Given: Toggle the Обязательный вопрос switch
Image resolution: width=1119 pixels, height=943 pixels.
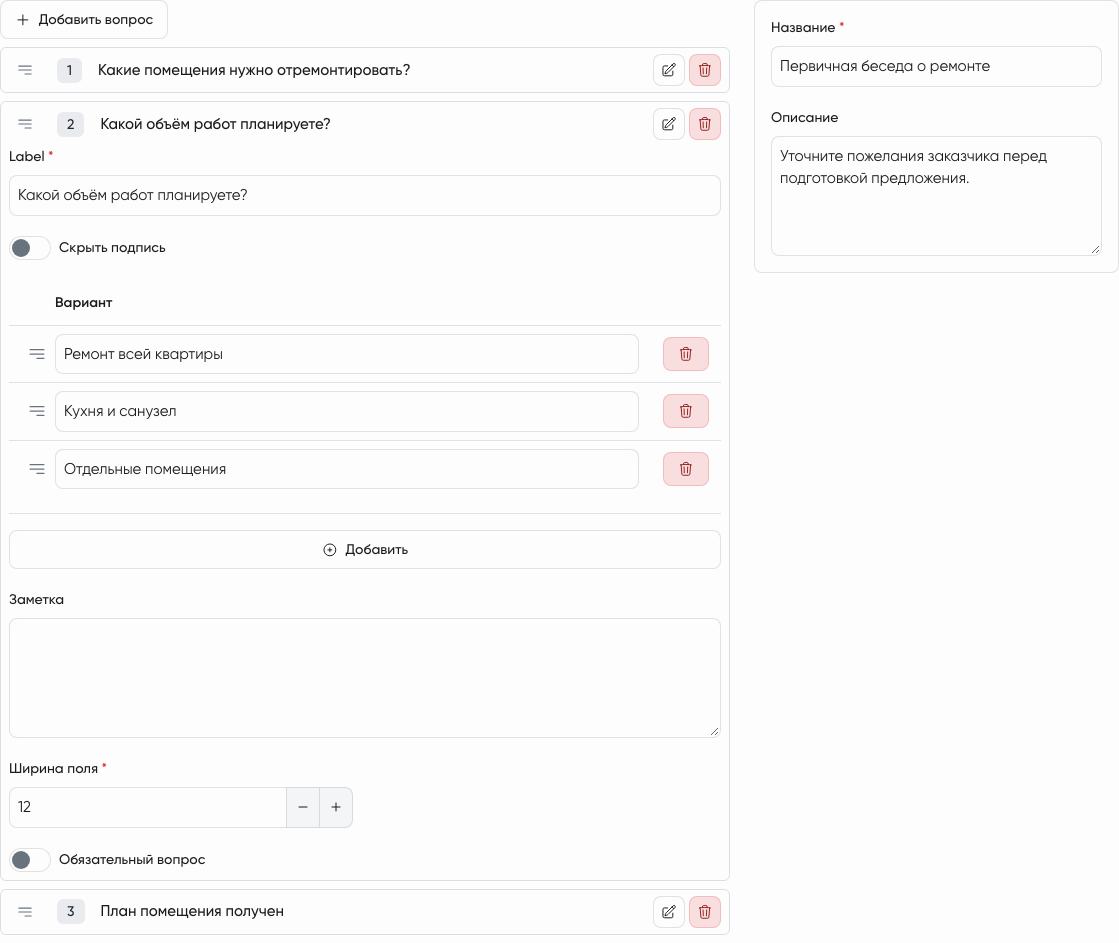Looking at the screenshot, I should [x=30, y=859].
